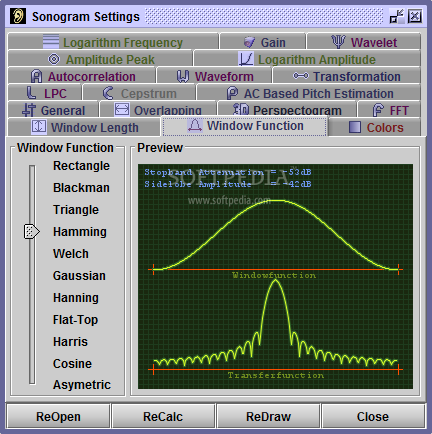The height and width of the screenshot is (434, 432).
Task: Click the Stopband Attenuation text in preview
Action: [x=228, y=172]
